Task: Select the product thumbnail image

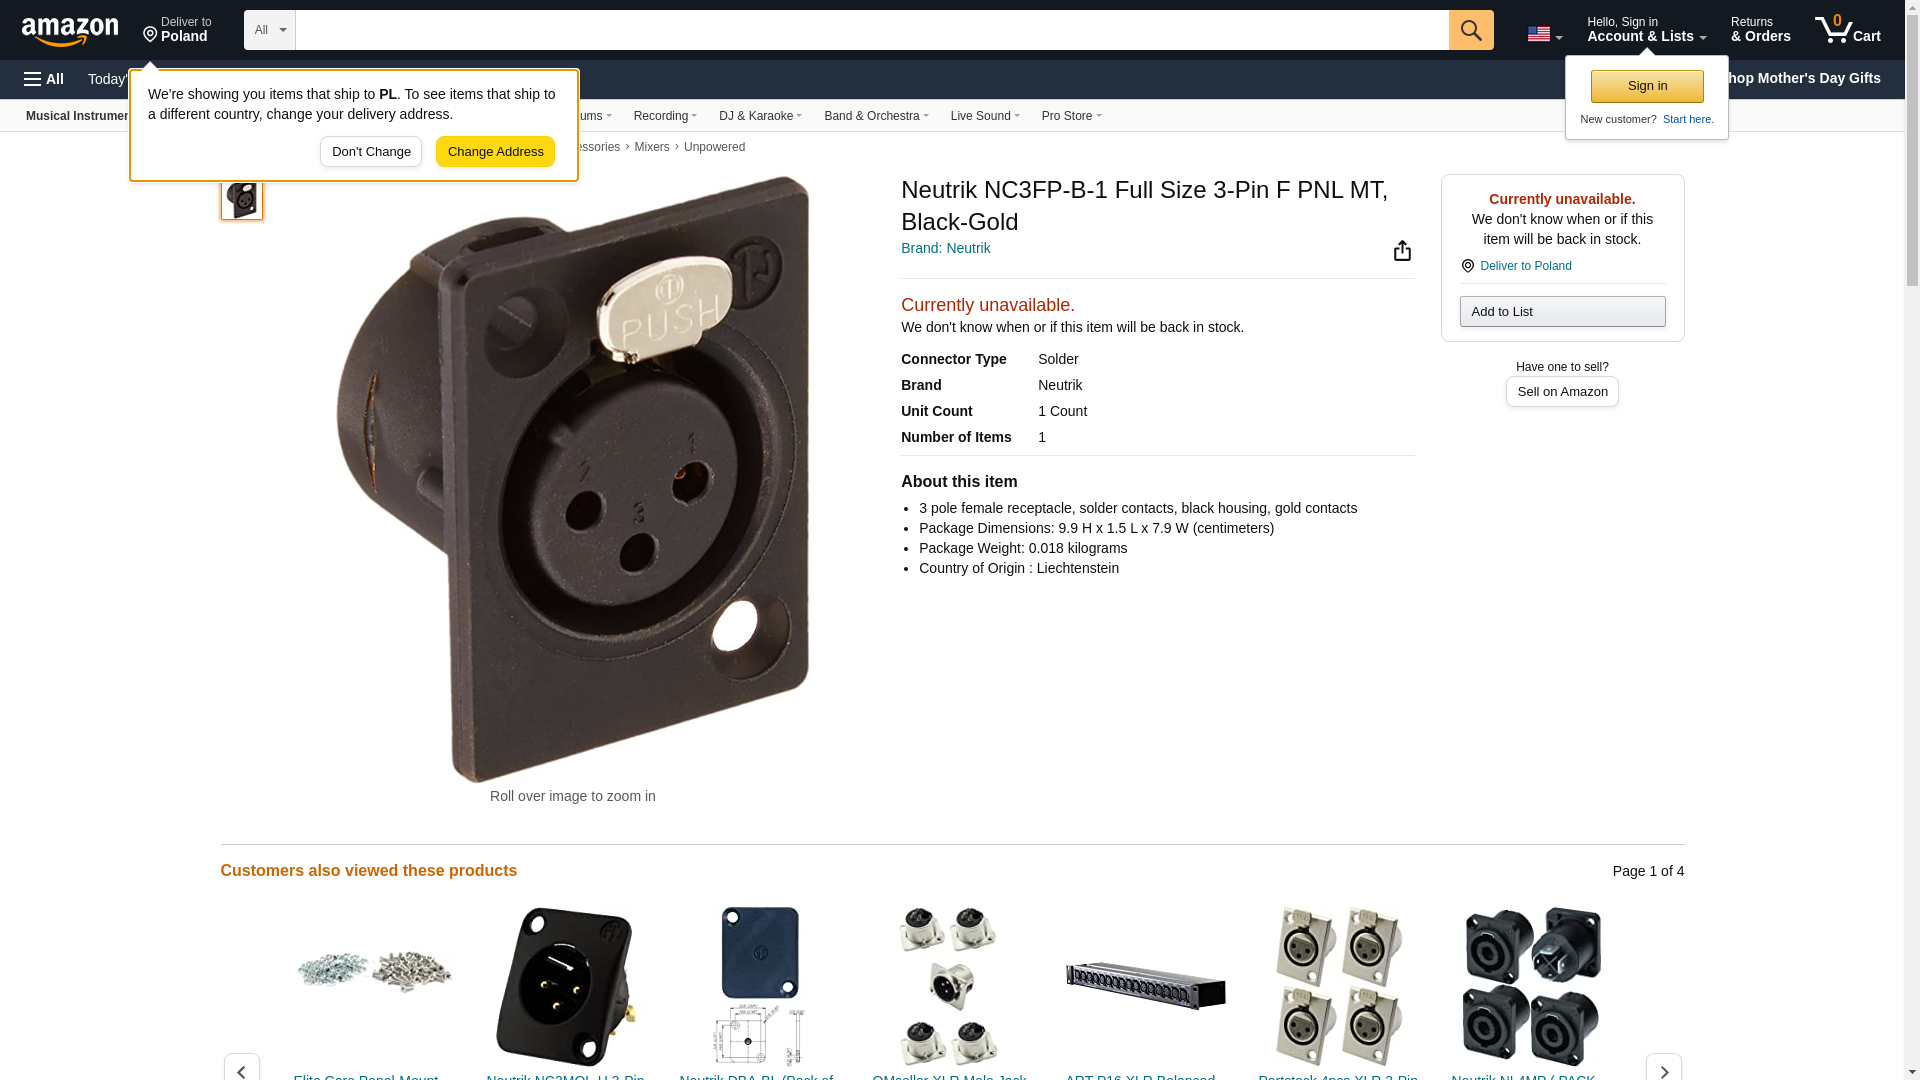Action: click(242, 198)
